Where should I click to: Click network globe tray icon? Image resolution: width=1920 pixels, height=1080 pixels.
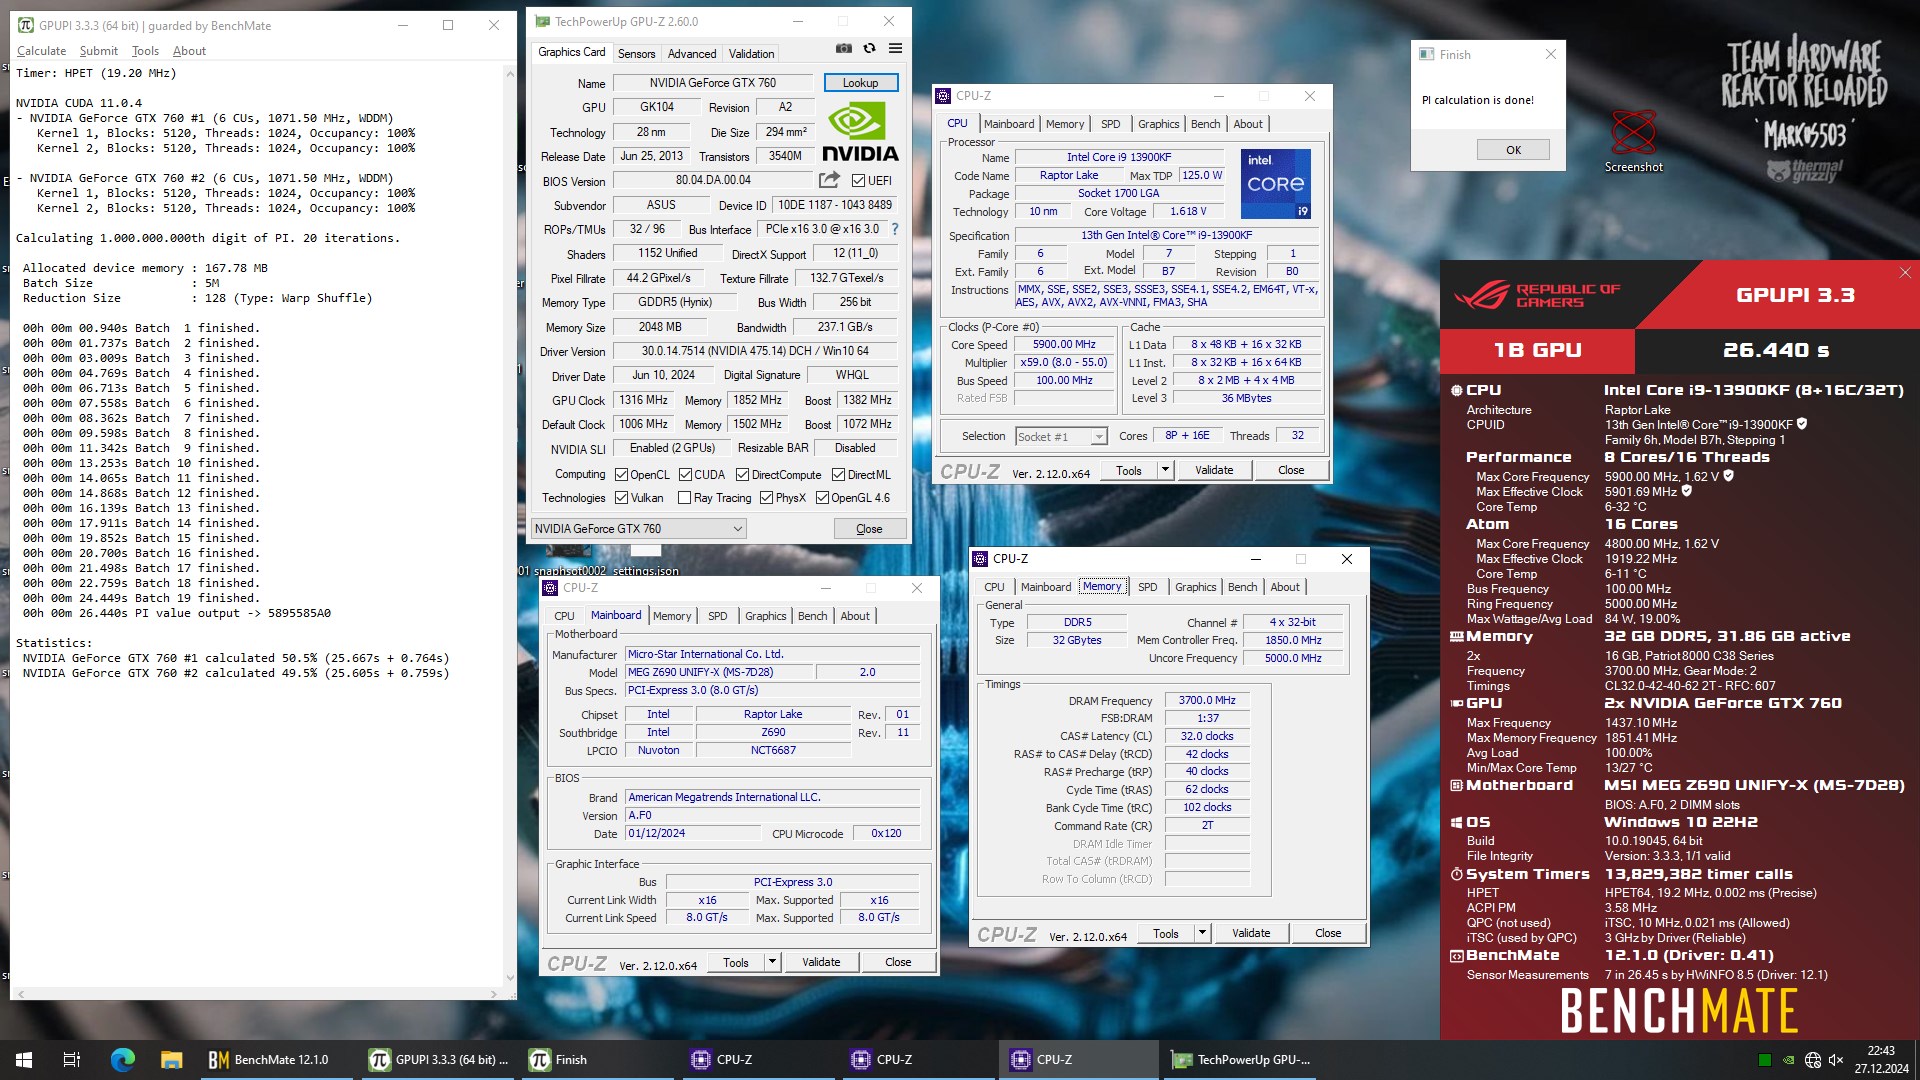pos(1812,1060)
